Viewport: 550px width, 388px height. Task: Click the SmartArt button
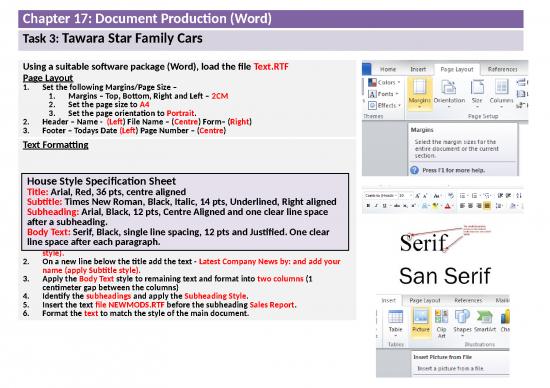485,322
